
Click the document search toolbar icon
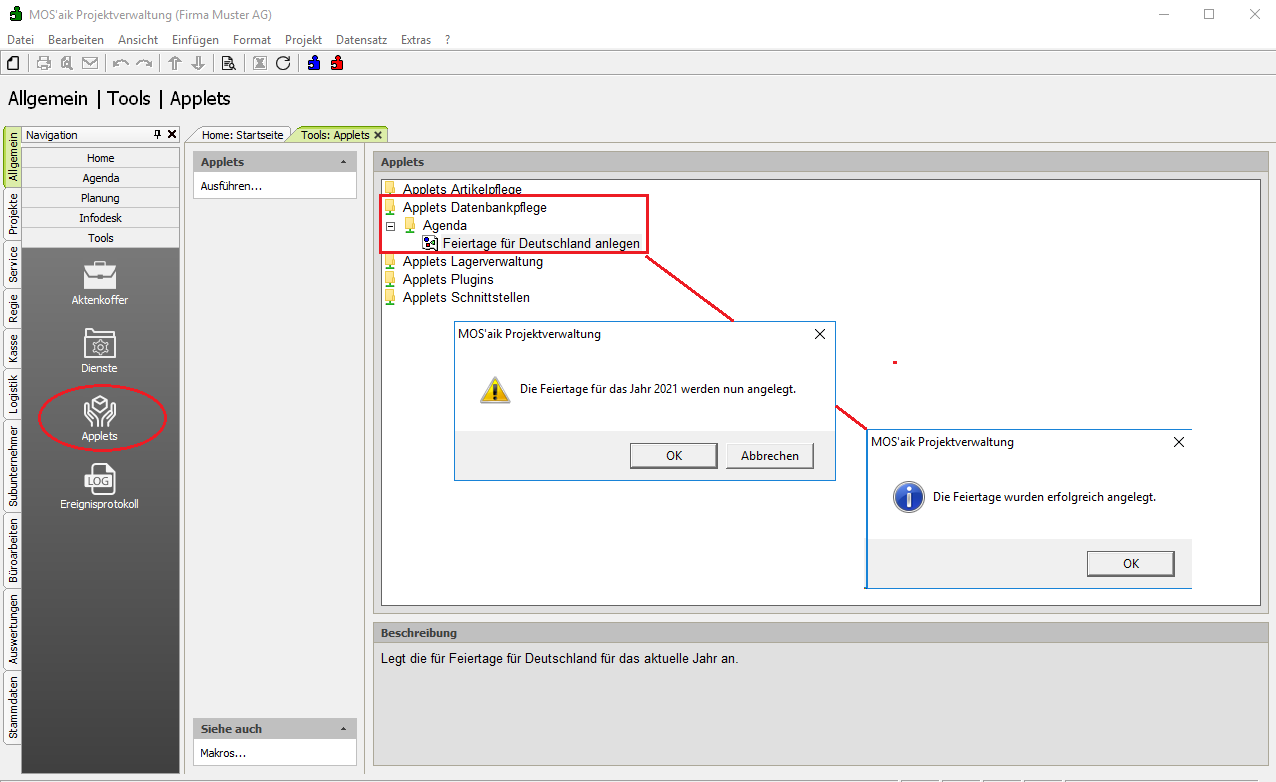coord(228,63)
